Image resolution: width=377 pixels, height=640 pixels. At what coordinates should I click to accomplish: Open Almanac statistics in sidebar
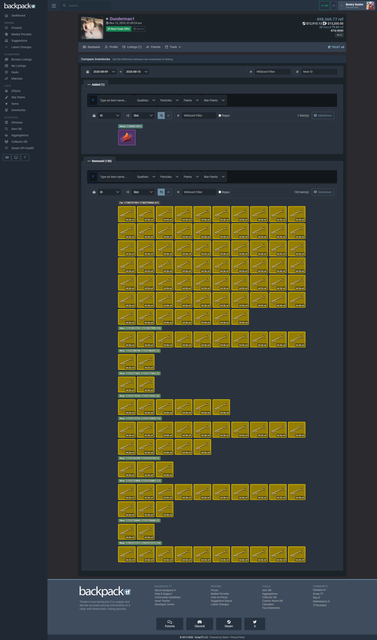tap(17, 122)
